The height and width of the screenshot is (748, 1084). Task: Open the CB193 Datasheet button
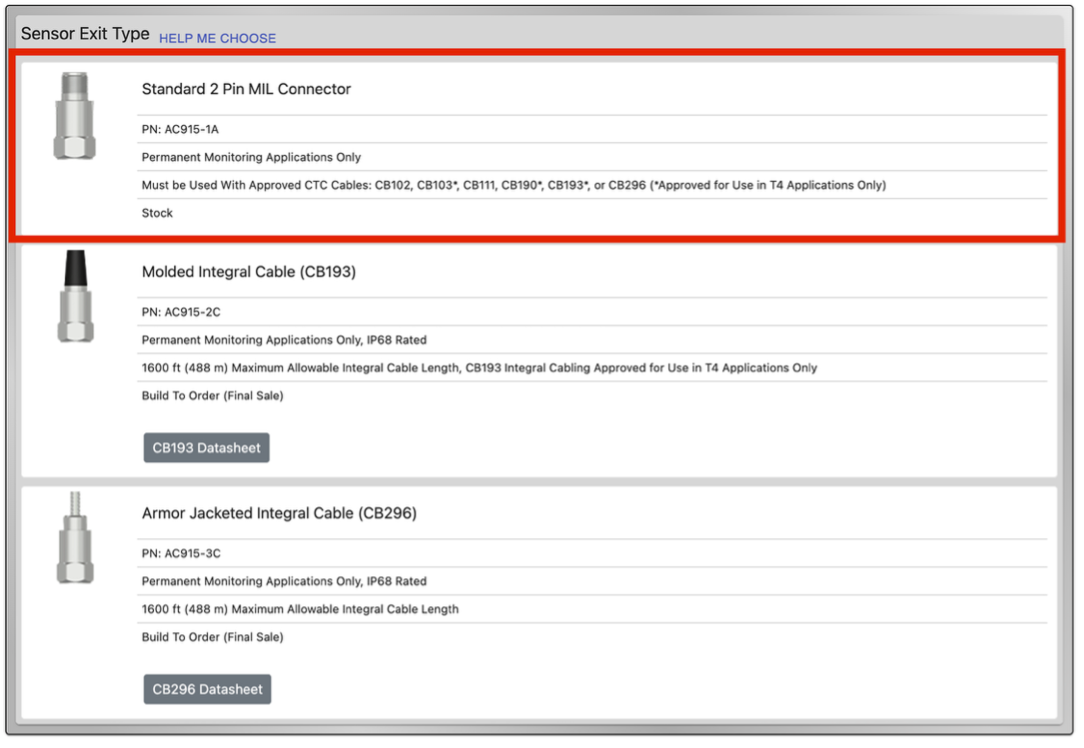(x=206, y=448)
